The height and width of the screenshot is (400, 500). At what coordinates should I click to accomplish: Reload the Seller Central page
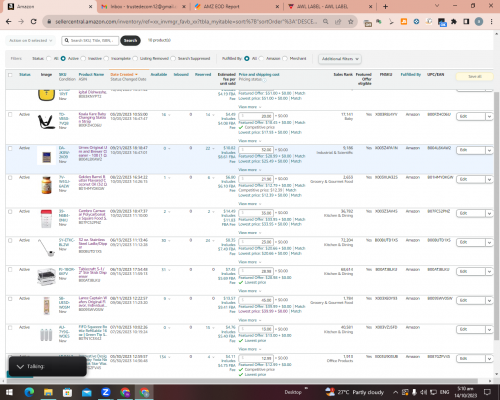click(x=33, y=21)
